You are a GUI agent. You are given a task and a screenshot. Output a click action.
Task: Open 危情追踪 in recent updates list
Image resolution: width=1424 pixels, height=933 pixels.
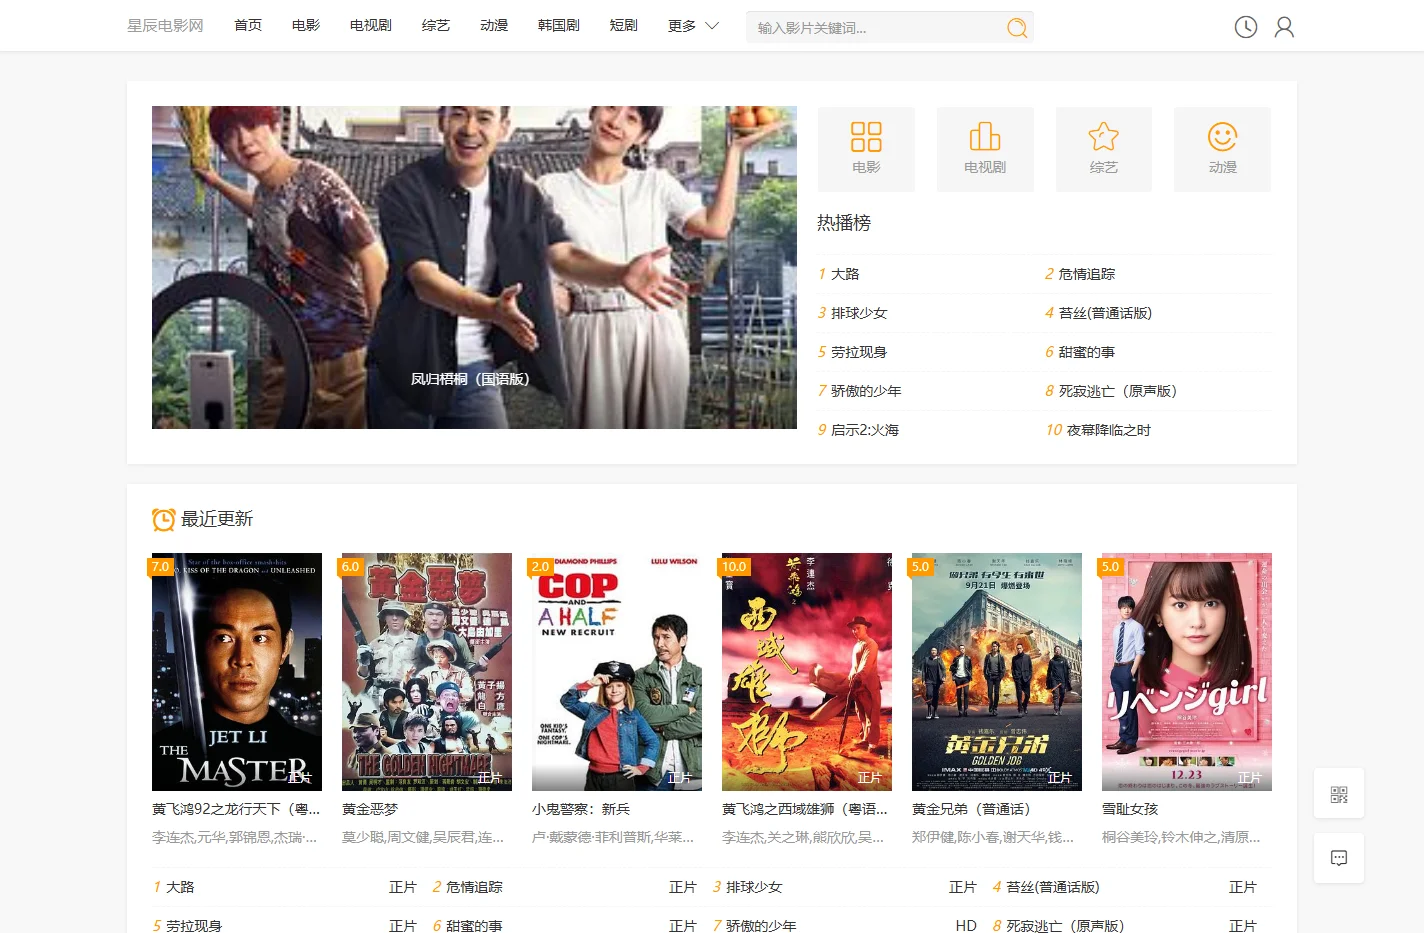coord(474,887)
